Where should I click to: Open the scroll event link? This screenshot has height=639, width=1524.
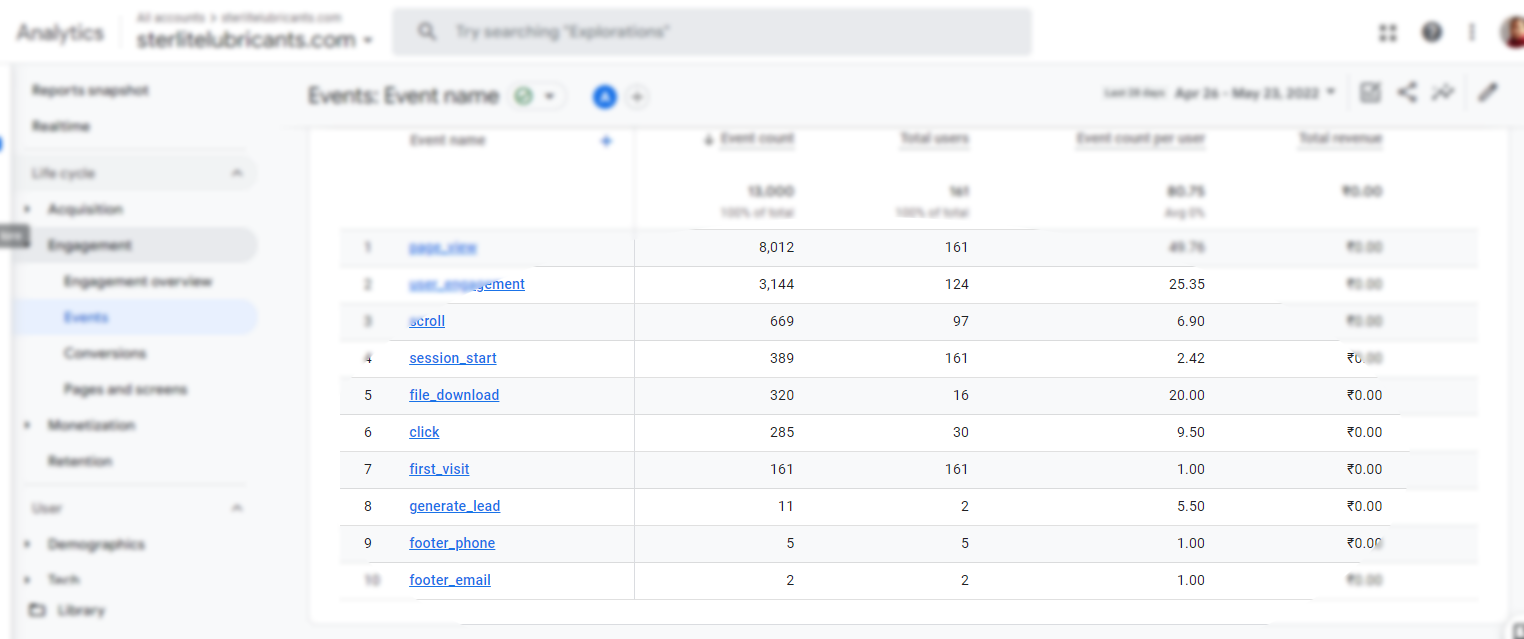click(x=427, y=321)
